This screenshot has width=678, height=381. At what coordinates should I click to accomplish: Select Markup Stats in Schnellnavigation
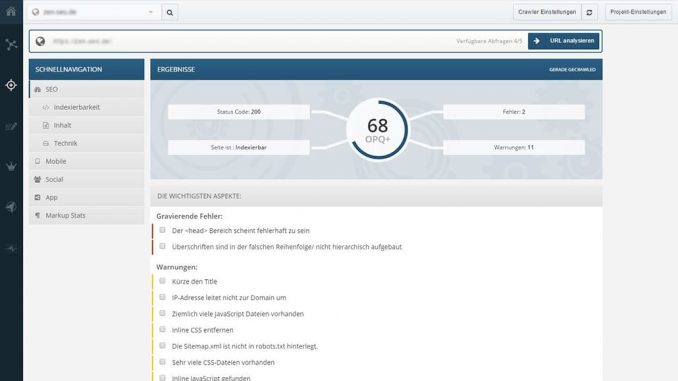click(86, 215)
